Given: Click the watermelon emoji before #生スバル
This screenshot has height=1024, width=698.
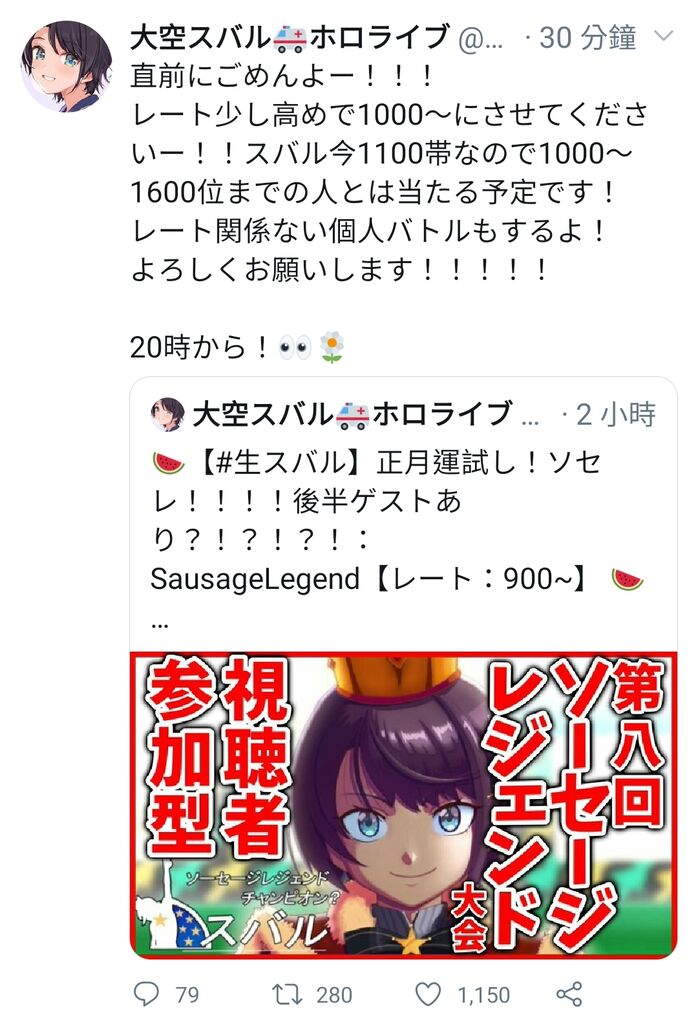Looking at the screenshot, I should pyautogui.click(x=168, y=463).
